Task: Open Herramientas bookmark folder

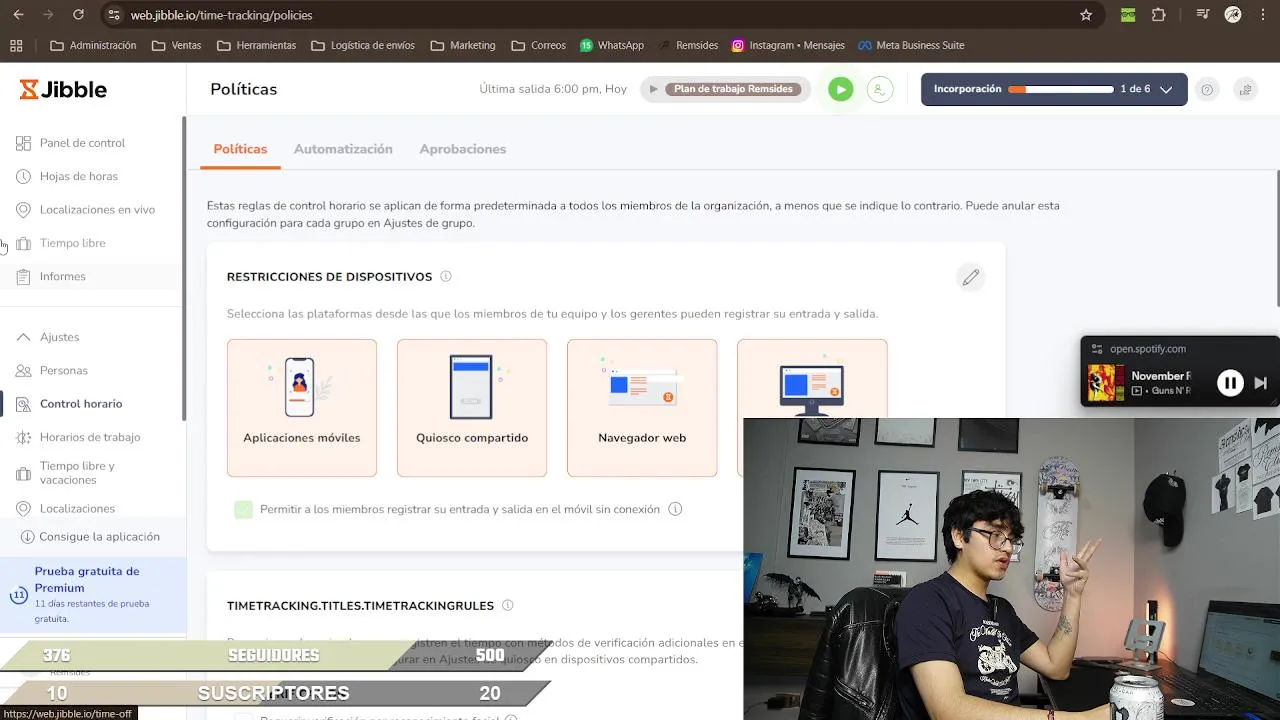Action: [x=256, y=45]
